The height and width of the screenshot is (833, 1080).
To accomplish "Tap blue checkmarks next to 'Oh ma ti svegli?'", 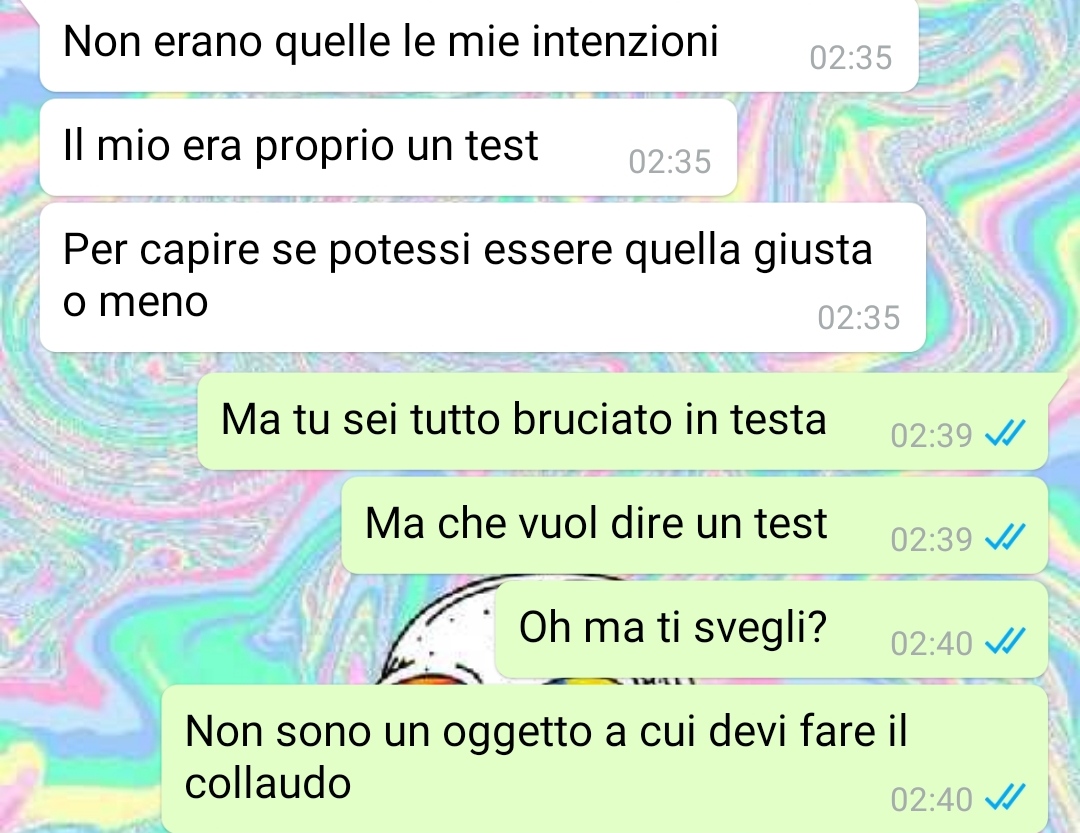I will coord(1005,642).
